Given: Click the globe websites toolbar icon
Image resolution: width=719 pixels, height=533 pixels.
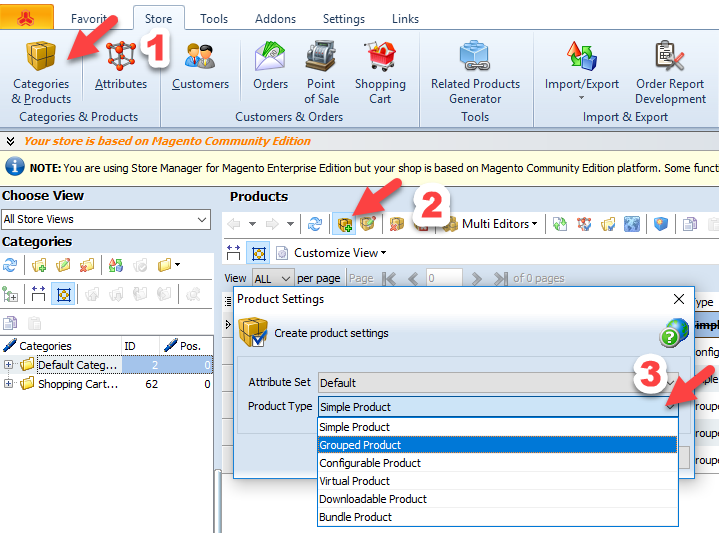Looking at the screenshot, I should tap(632, 224).
